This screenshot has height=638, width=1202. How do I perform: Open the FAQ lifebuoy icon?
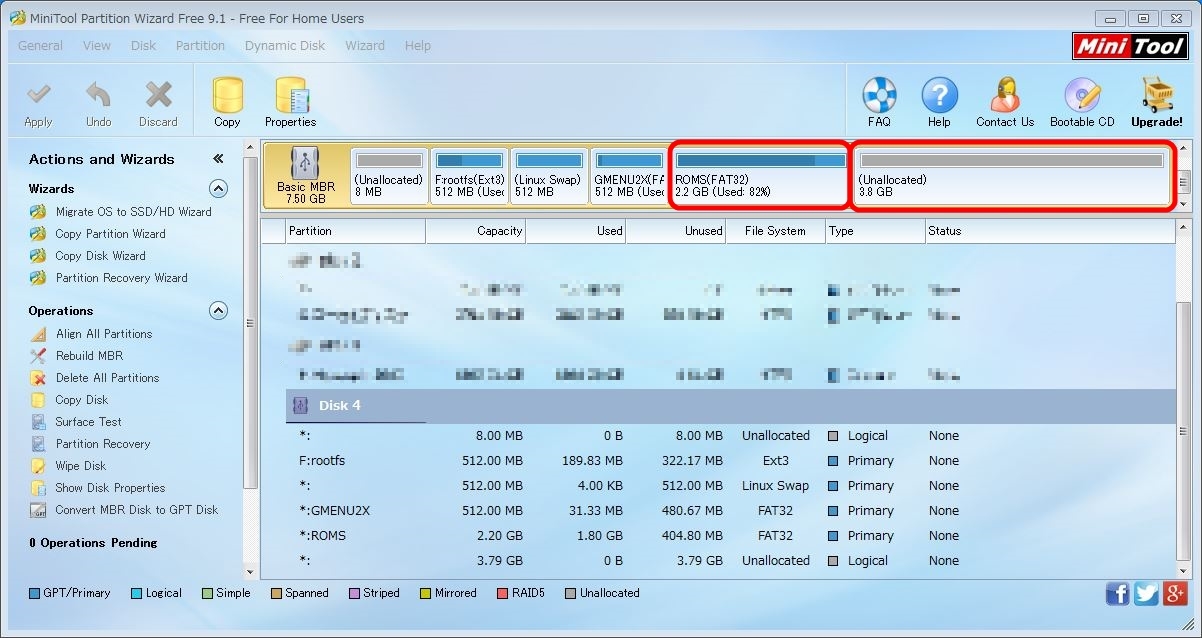coord(879,96)
